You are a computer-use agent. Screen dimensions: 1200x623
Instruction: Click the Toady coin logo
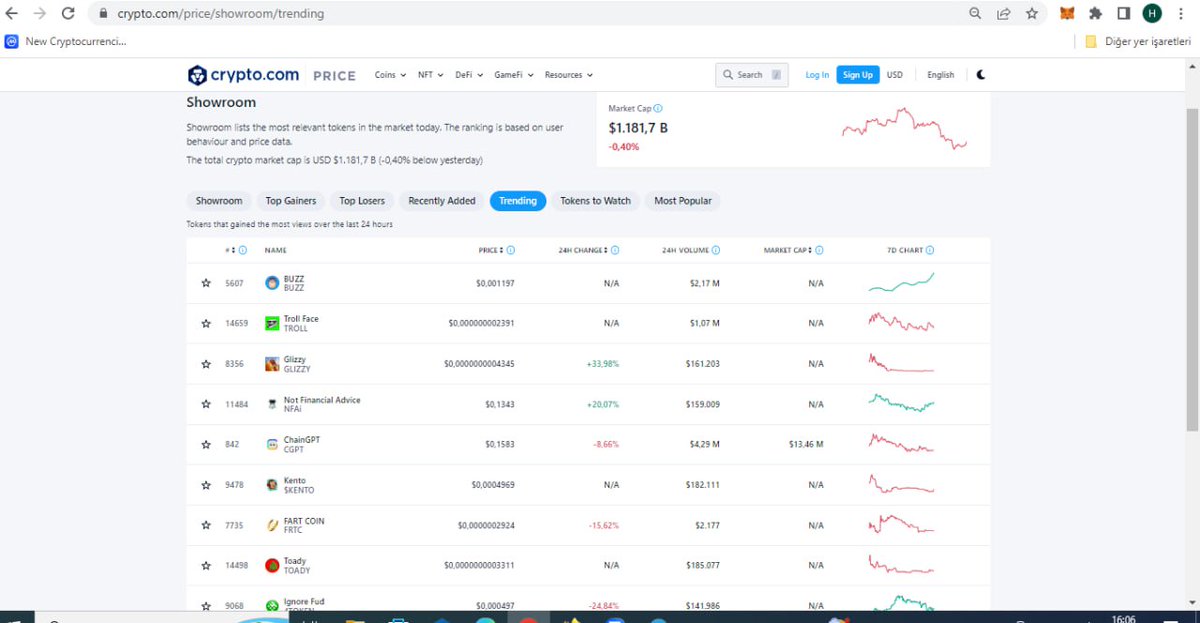(x=272, y=565)
